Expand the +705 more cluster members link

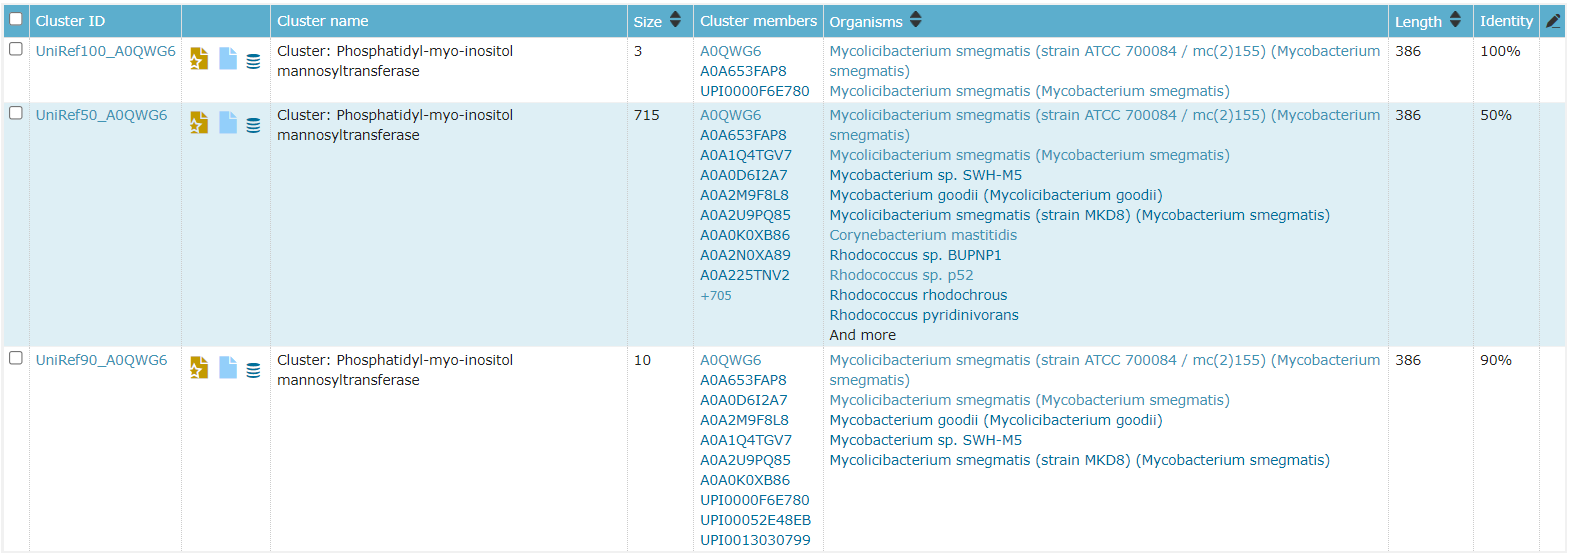[x=716, y=296]
